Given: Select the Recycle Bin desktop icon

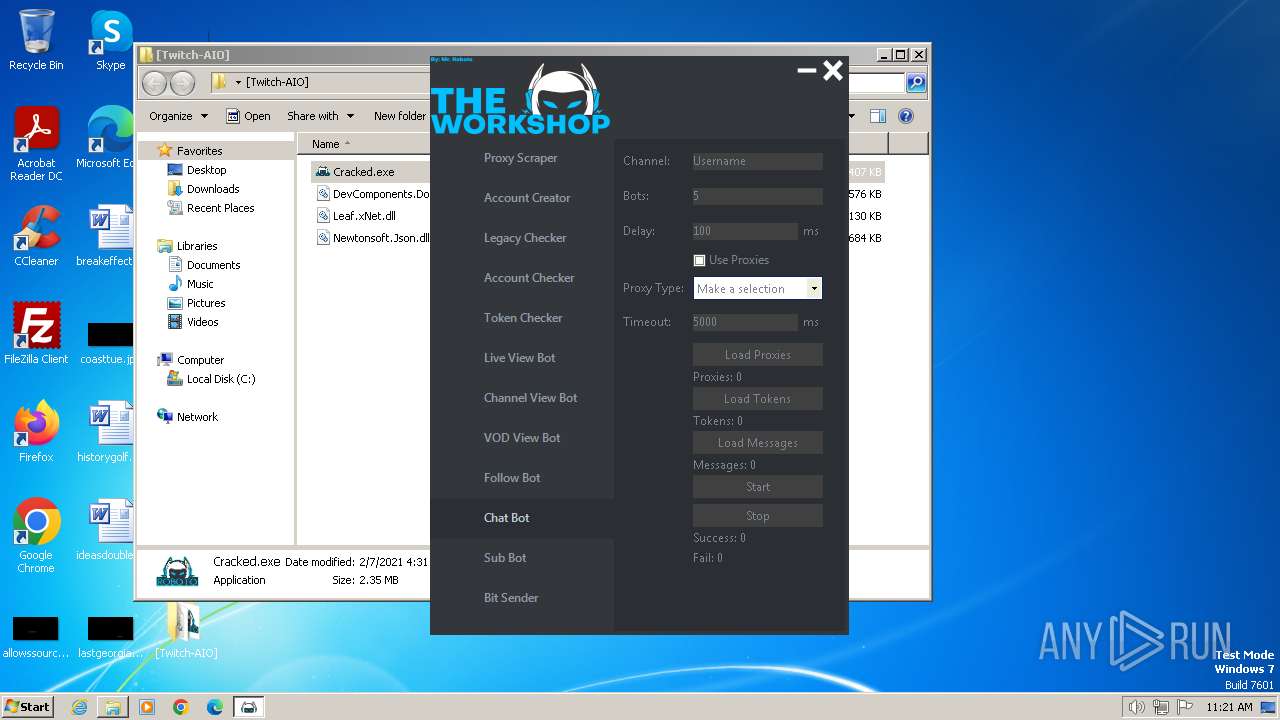Looking at the screenshot, I should 36,40.
